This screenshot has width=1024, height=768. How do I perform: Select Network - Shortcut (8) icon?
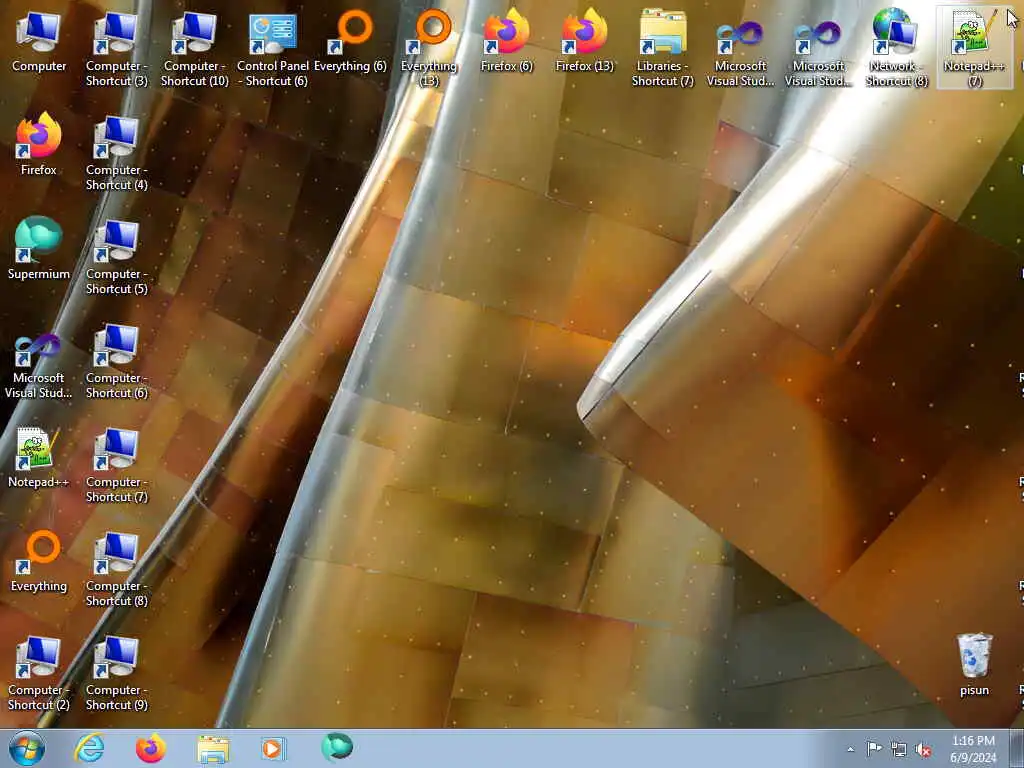(x=897, y=49)
